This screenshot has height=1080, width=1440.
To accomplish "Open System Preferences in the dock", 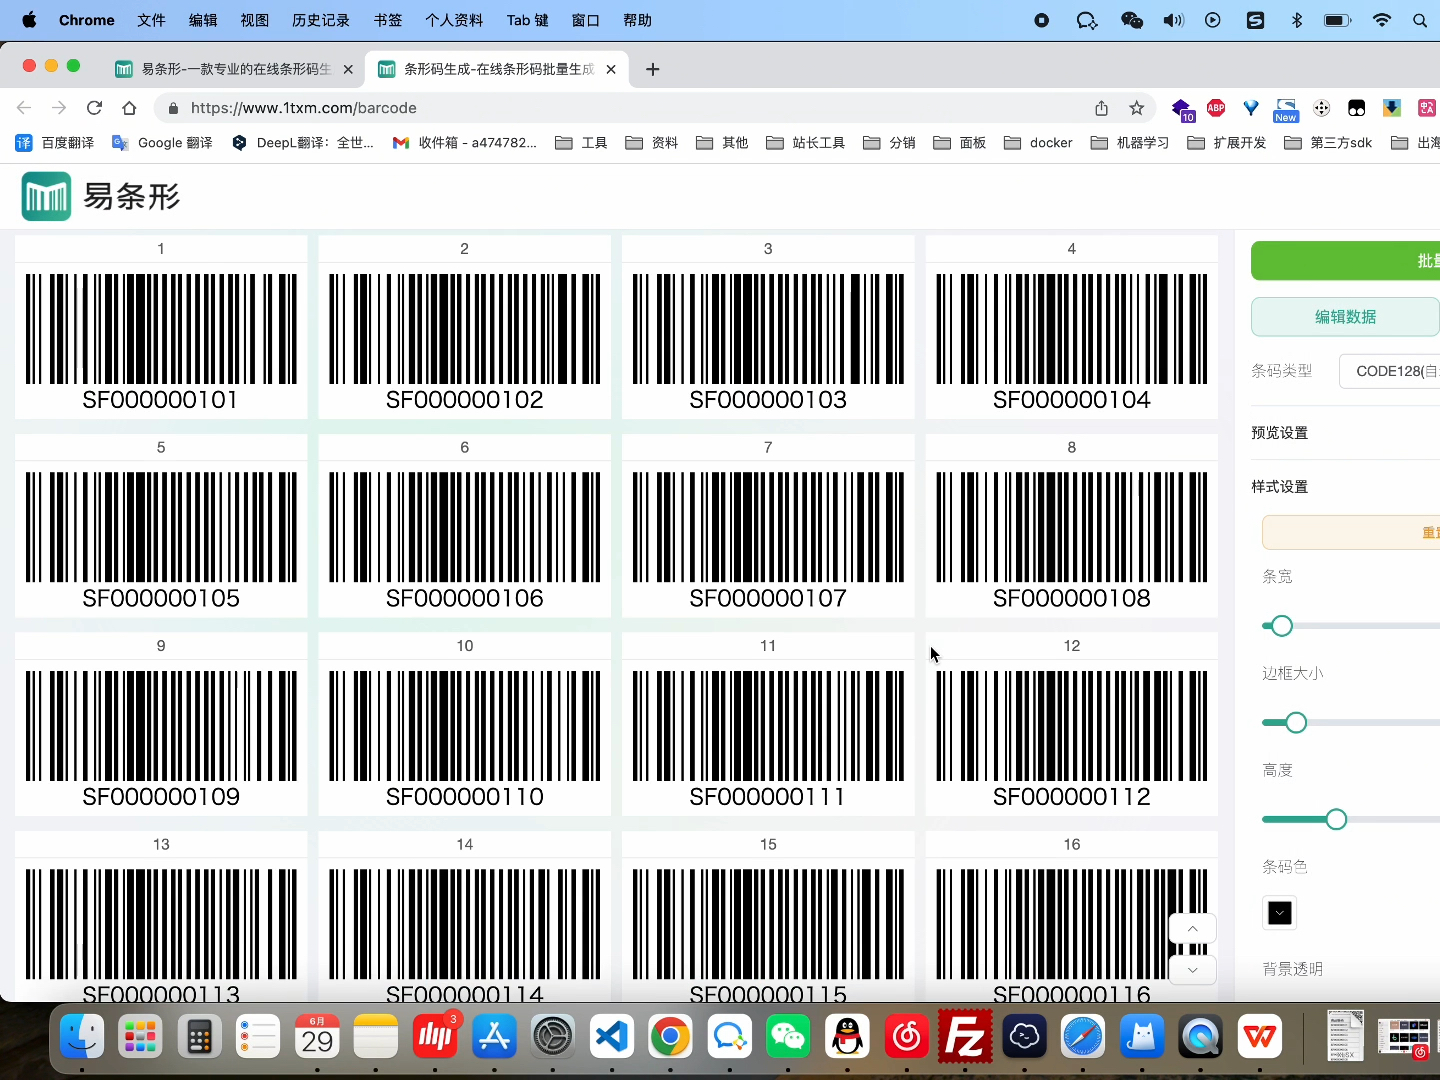I will [553, 1037].
